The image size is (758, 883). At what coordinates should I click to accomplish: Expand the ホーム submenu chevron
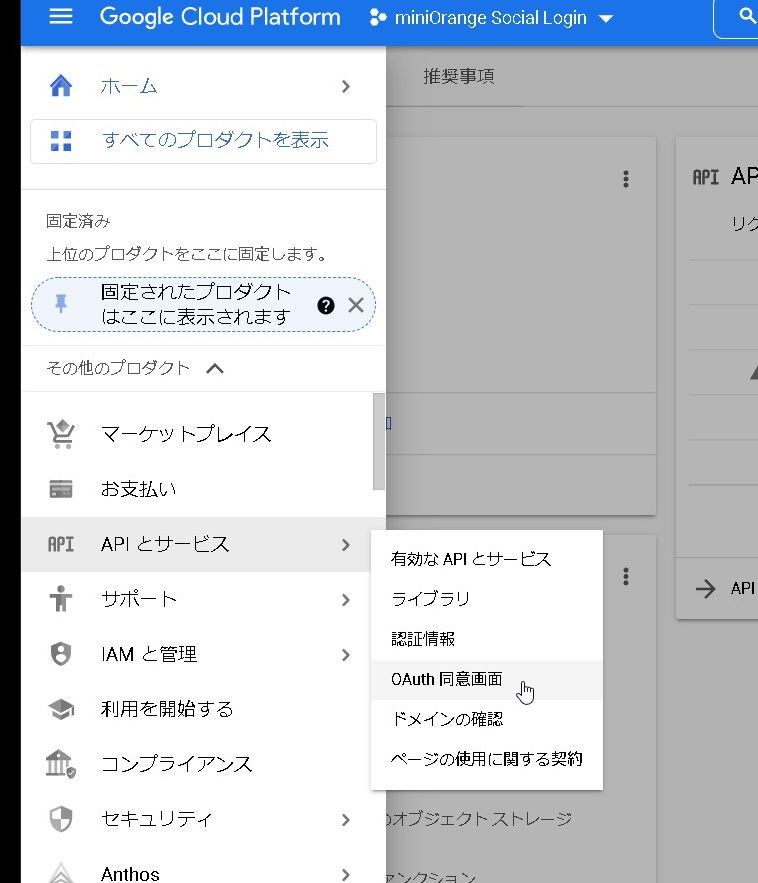pyautogui.click(x=345, y=87)
